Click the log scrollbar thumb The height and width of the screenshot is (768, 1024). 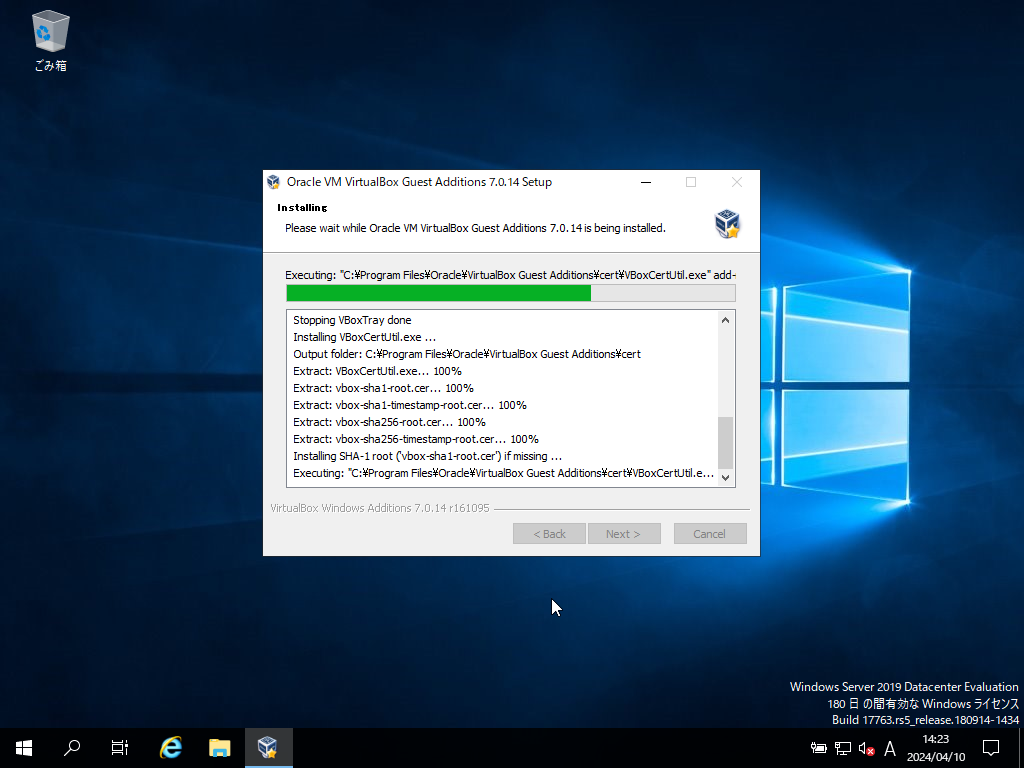point(725,442)
